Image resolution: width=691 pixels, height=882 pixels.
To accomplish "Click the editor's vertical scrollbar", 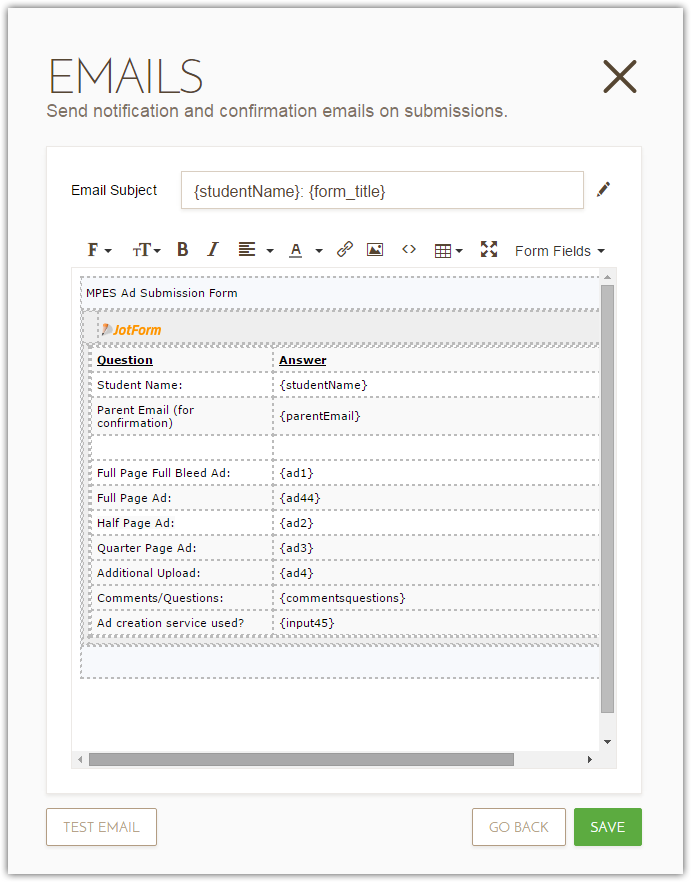I will (607, 500).
